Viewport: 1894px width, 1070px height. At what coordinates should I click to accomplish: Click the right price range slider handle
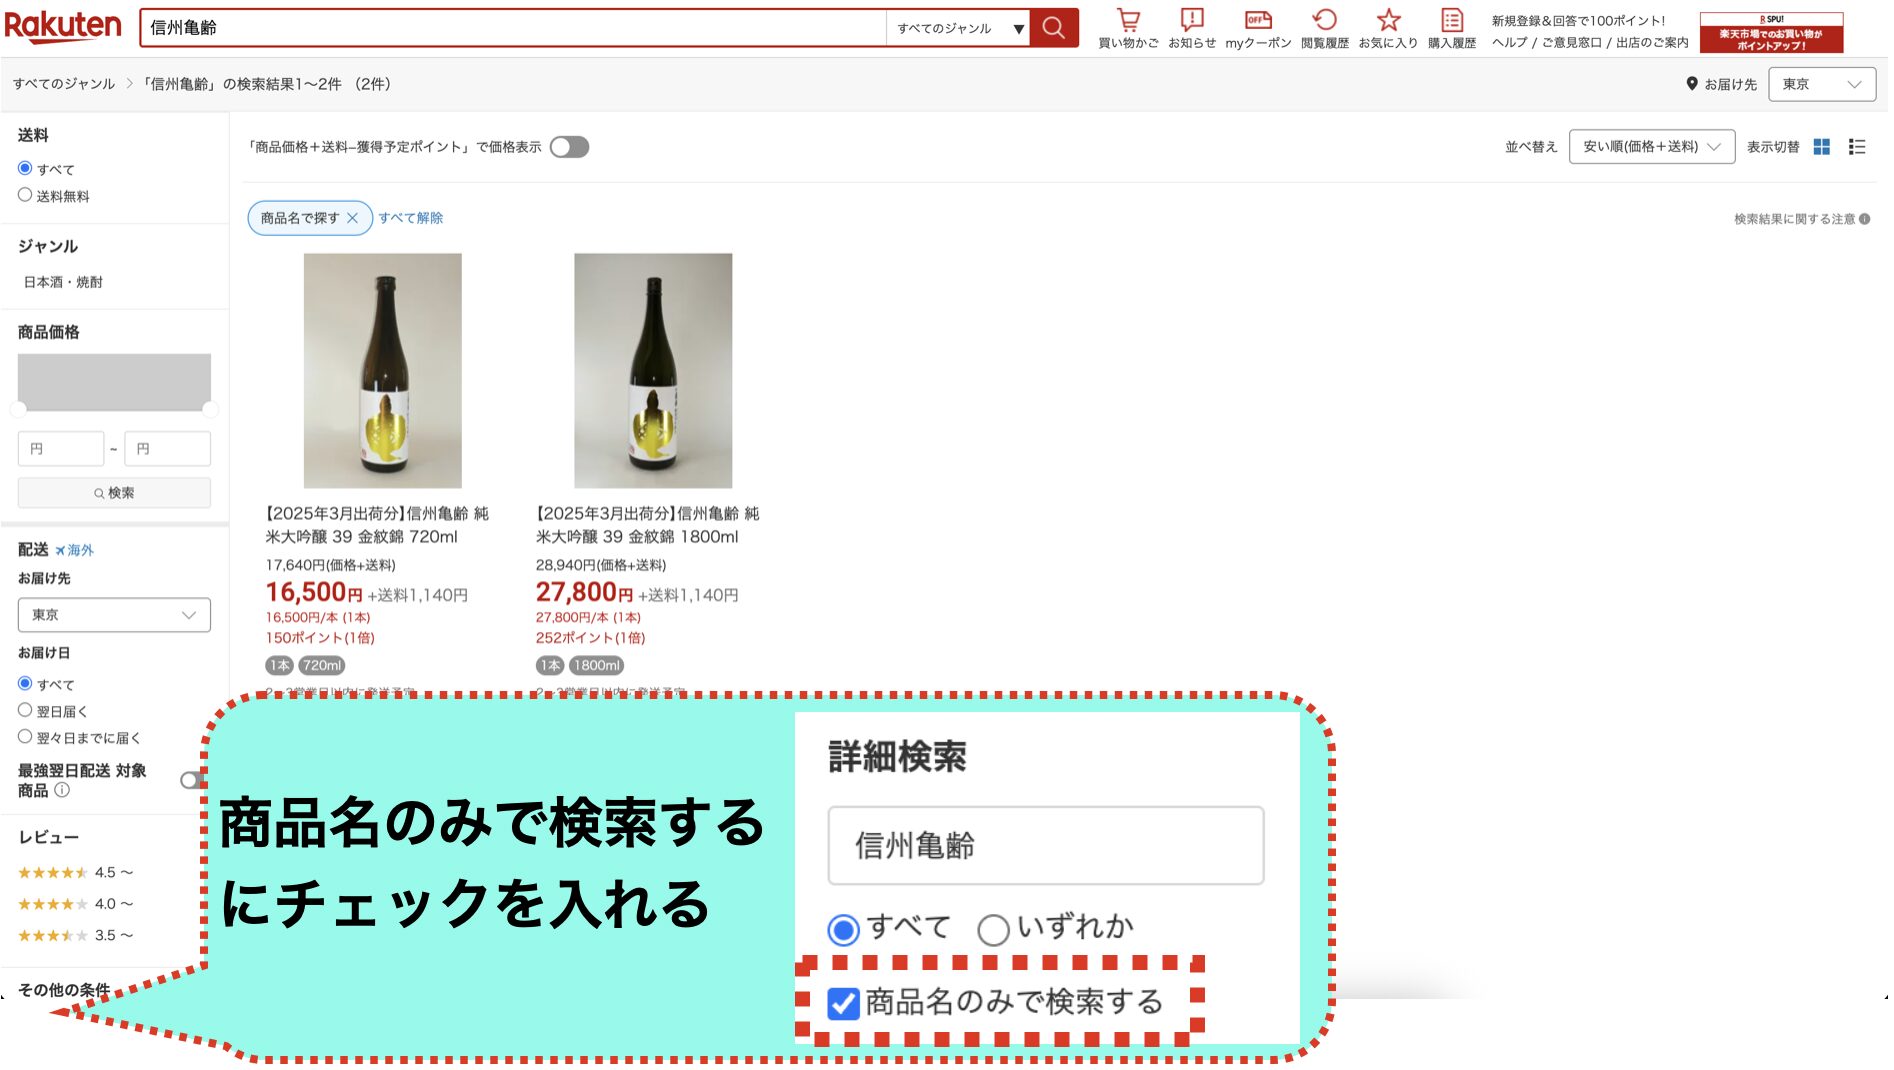click(210, 409)
